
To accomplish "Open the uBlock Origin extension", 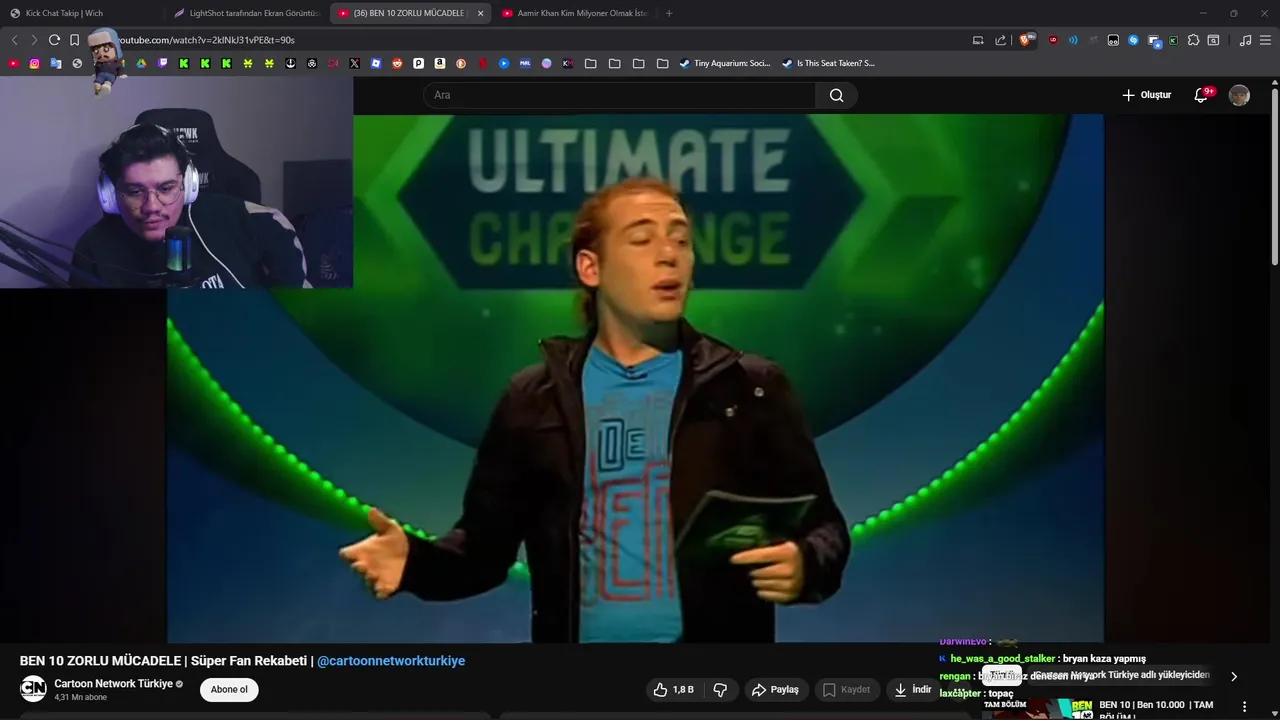I will pos(1053,40).
